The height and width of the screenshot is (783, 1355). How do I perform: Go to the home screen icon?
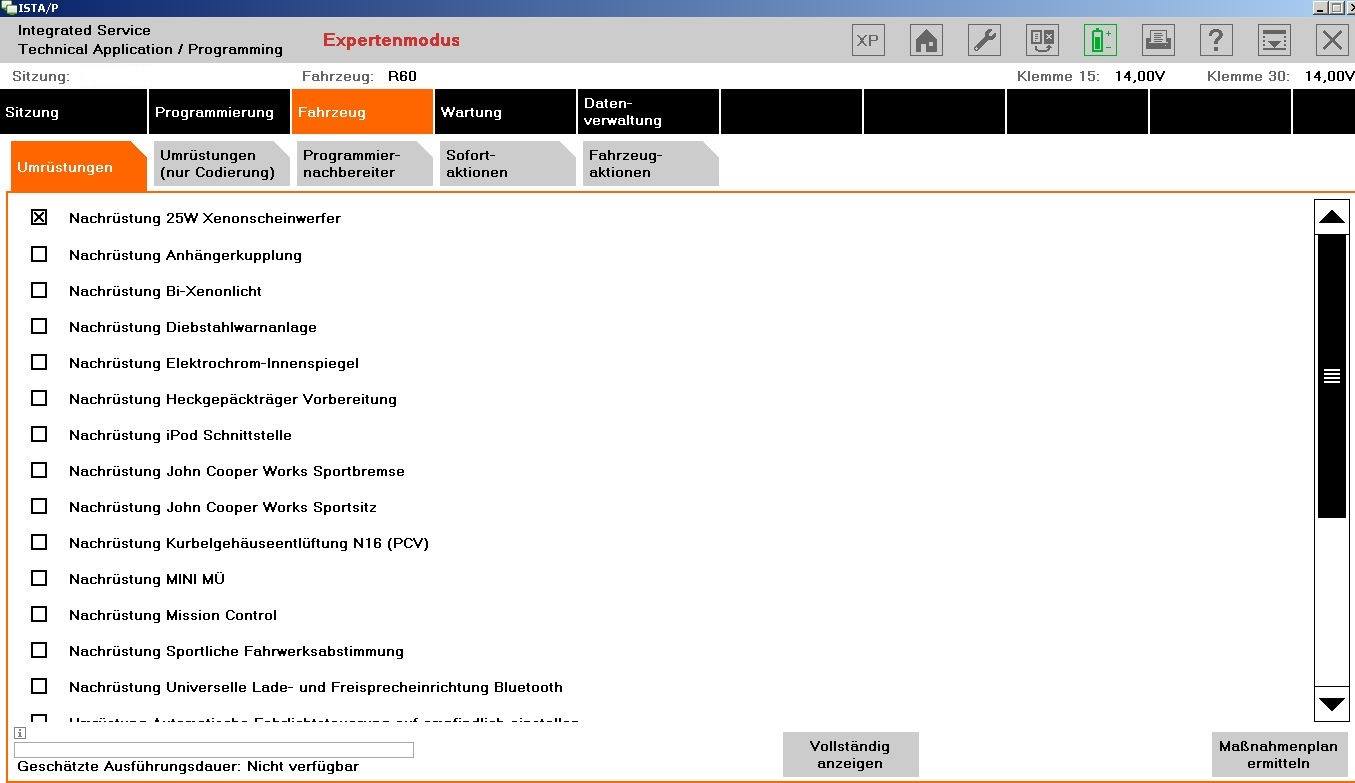click(926, 41)
